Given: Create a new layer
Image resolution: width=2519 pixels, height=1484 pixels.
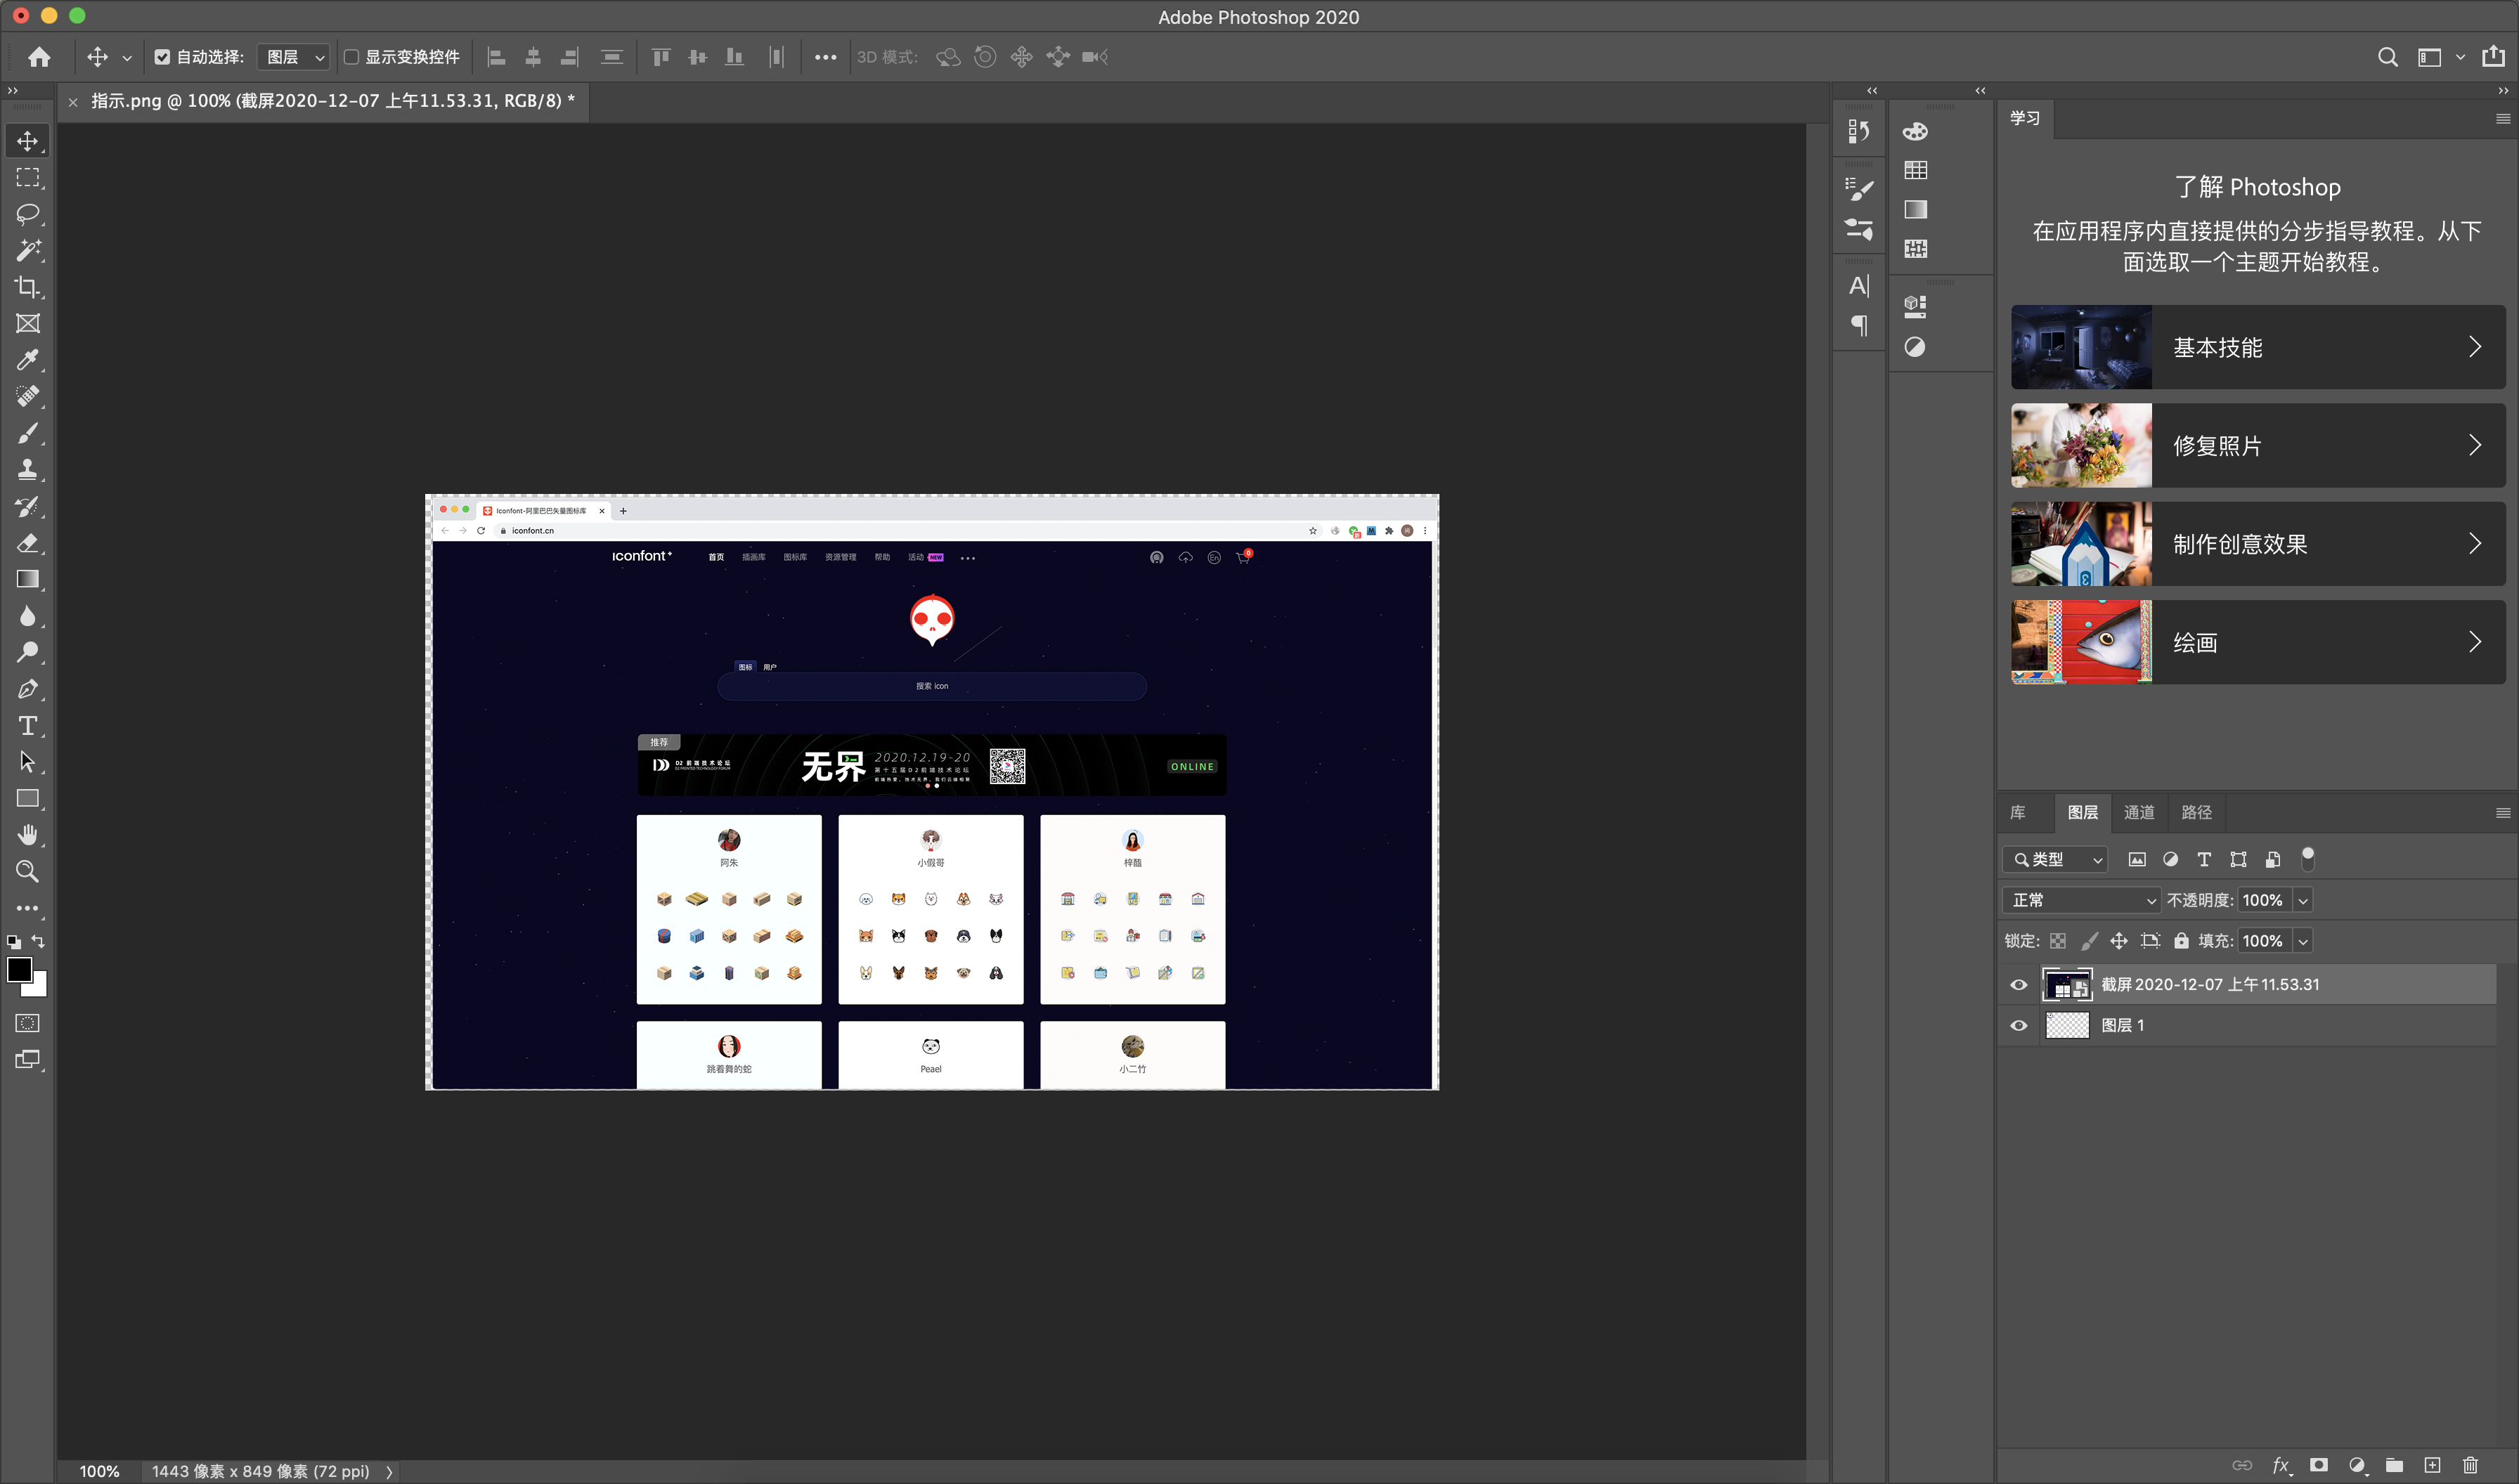Looking at the screenshot, I should click(2432, 1465).
